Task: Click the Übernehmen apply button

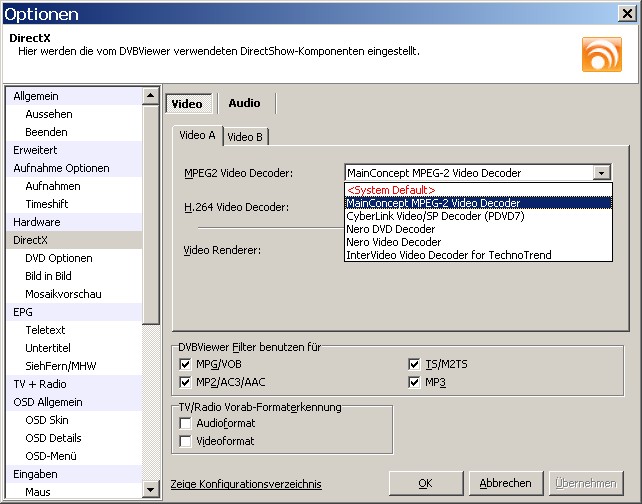Action: click(586, 484)
